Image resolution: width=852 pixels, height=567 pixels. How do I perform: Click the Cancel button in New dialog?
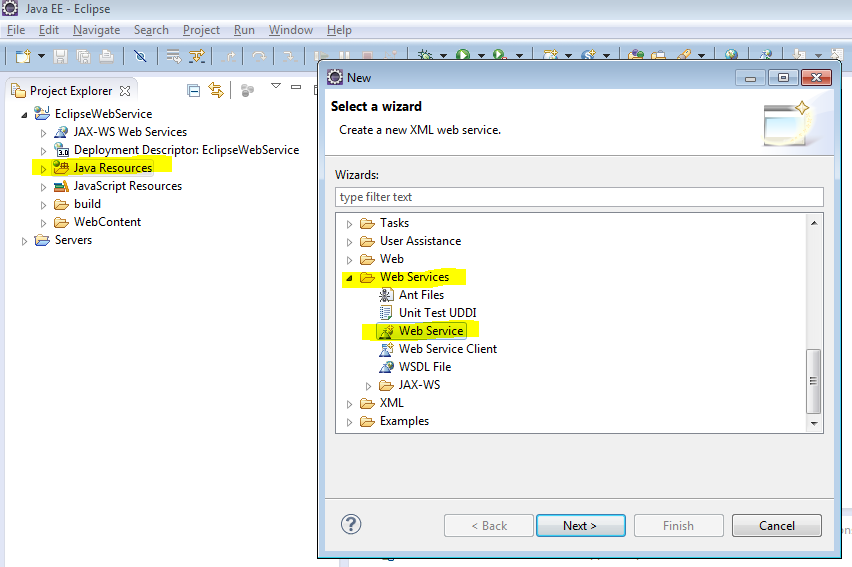click(776, 526)
